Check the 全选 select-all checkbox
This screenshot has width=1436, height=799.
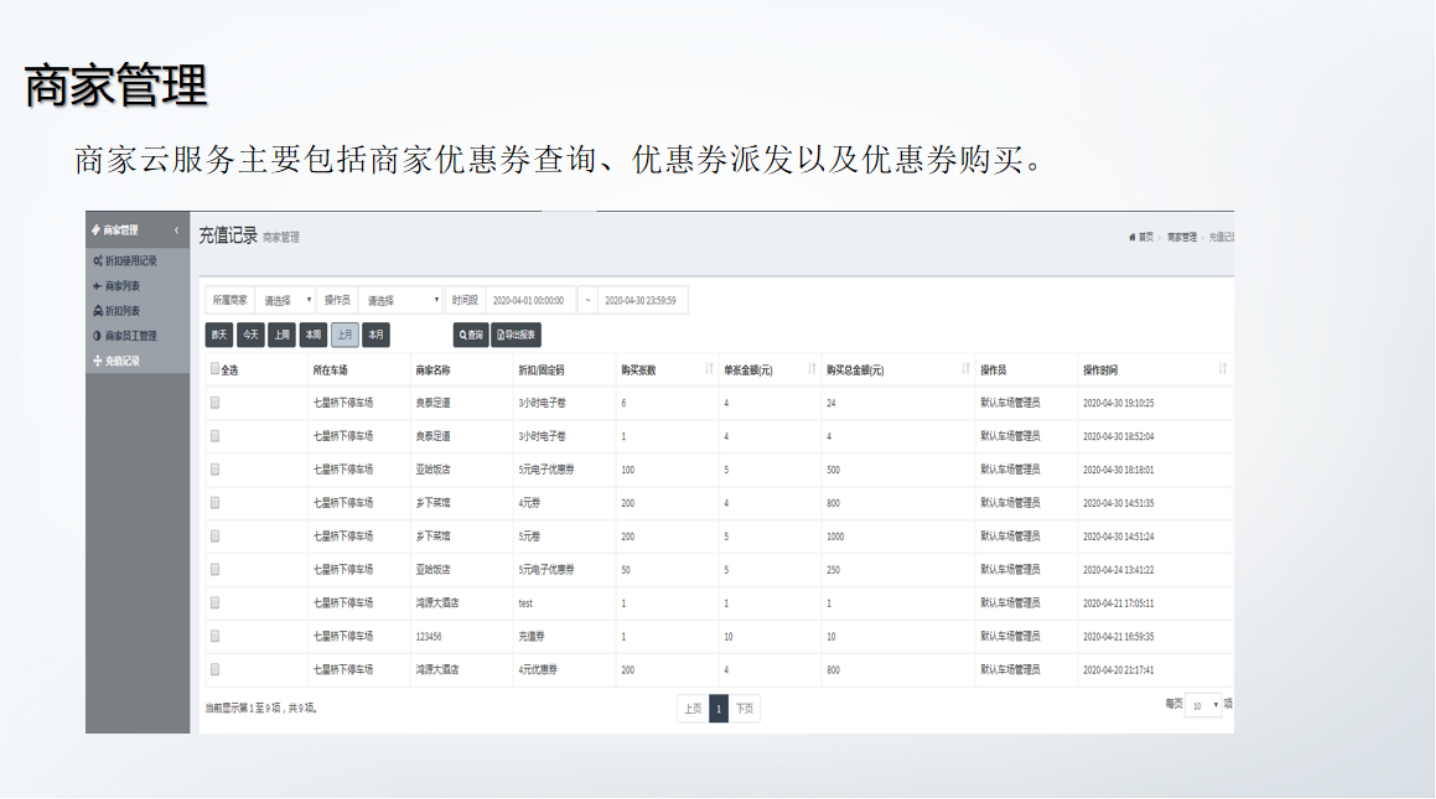(215, 369)
